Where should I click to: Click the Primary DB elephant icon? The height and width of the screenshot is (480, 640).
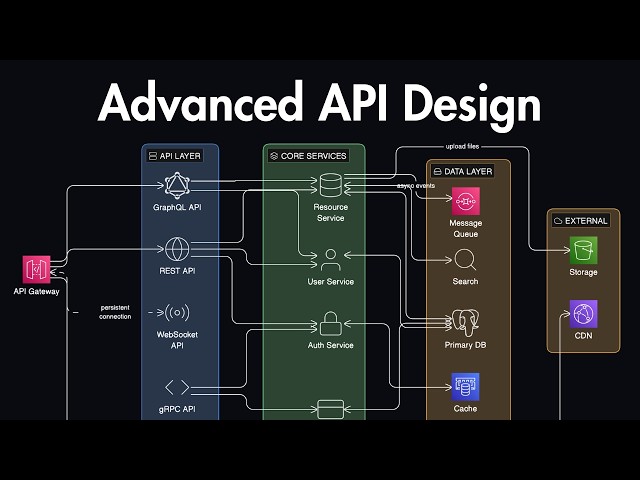point(465,322)
